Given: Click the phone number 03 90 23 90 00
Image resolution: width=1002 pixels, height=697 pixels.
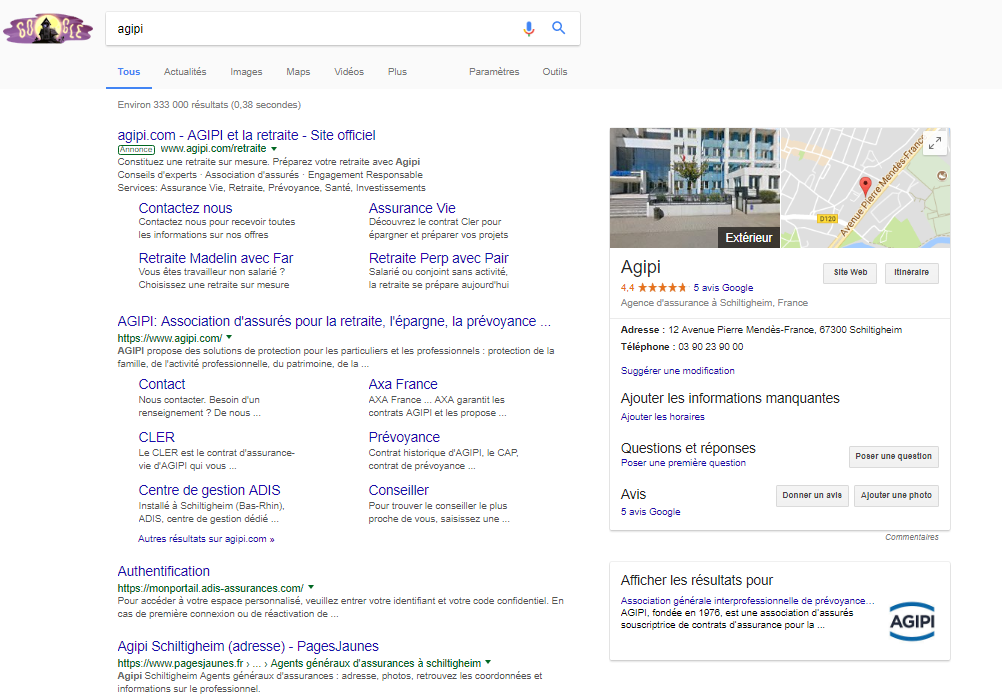Looking at the screenshot, I should [711, 347].
